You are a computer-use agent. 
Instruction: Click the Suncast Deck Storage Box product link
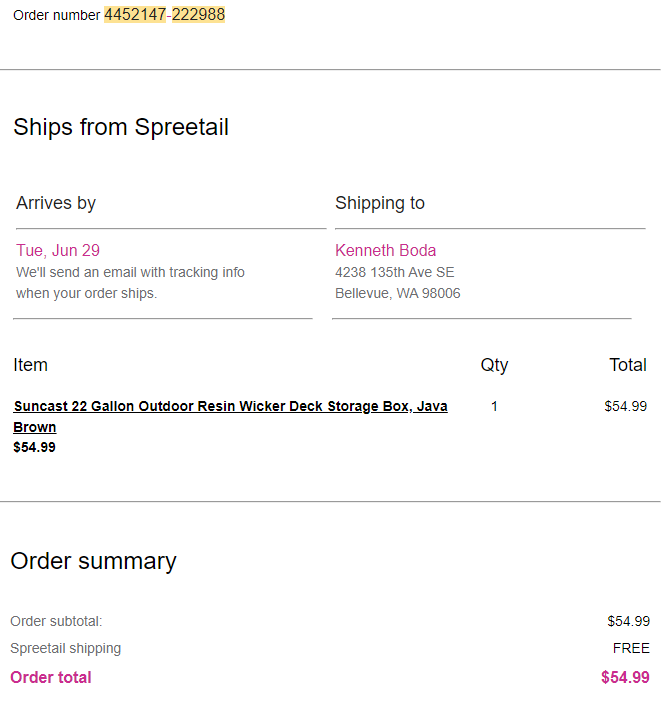click(230, 416)
